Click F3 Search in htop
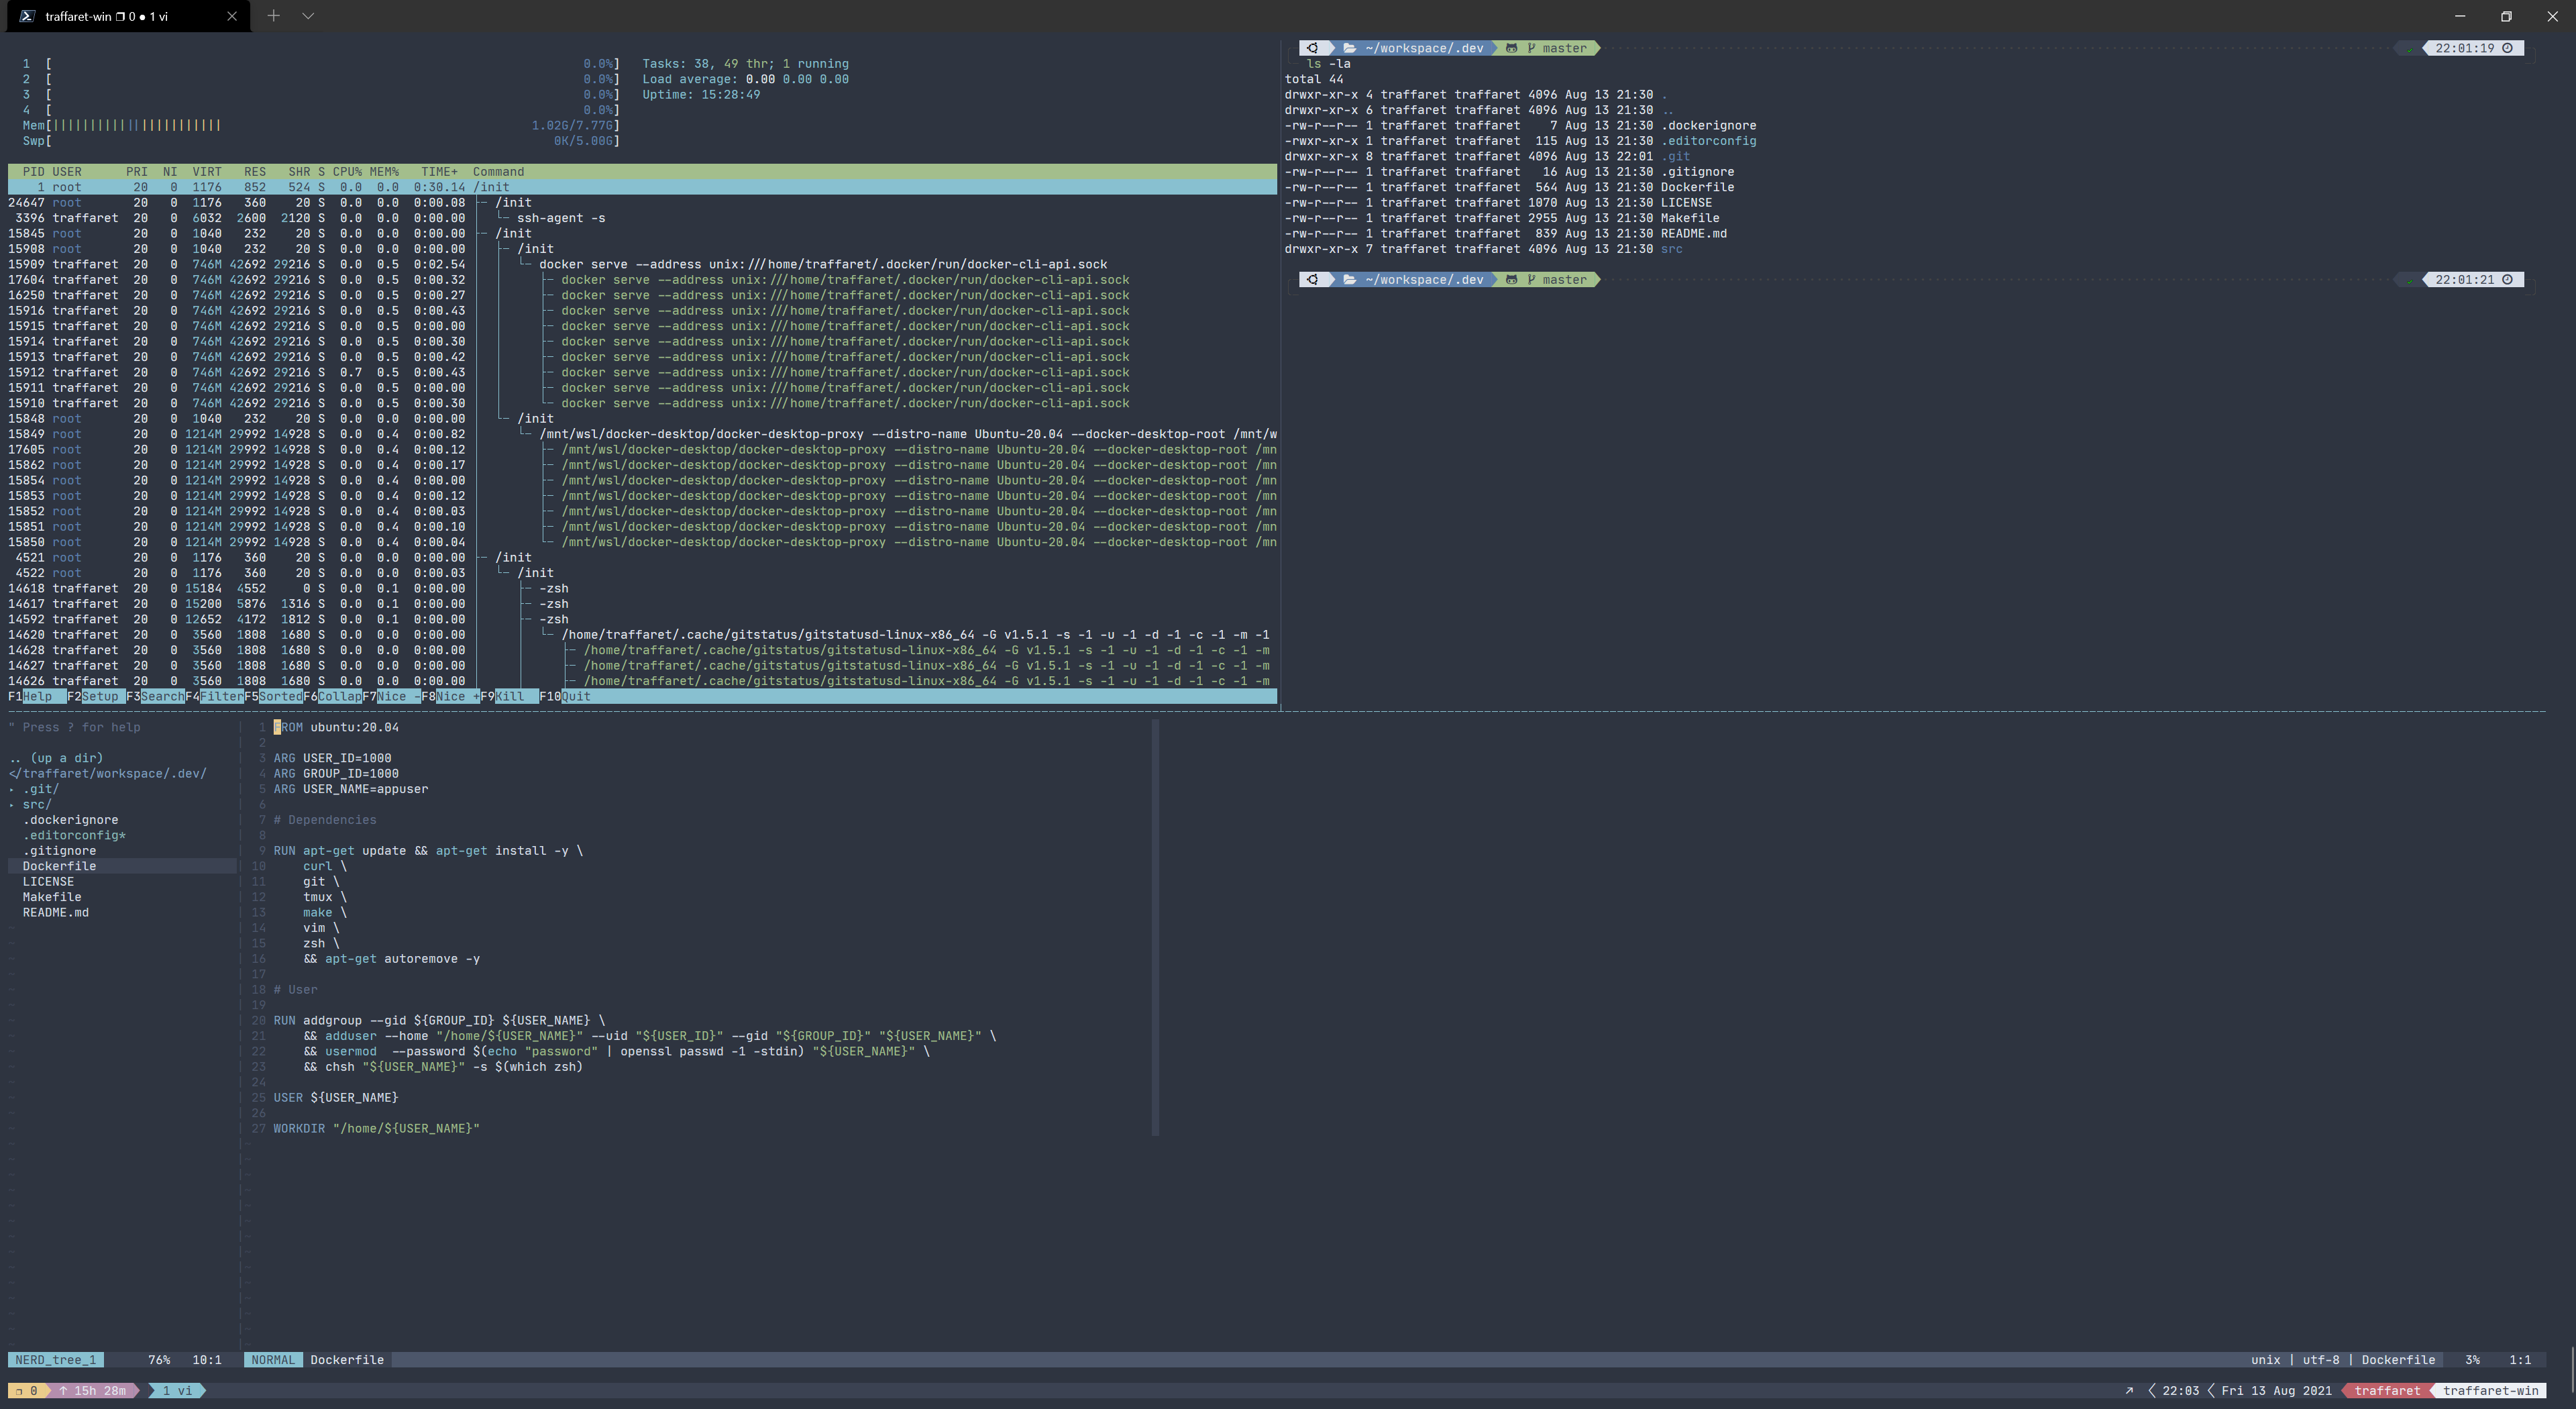 [155, 696]
